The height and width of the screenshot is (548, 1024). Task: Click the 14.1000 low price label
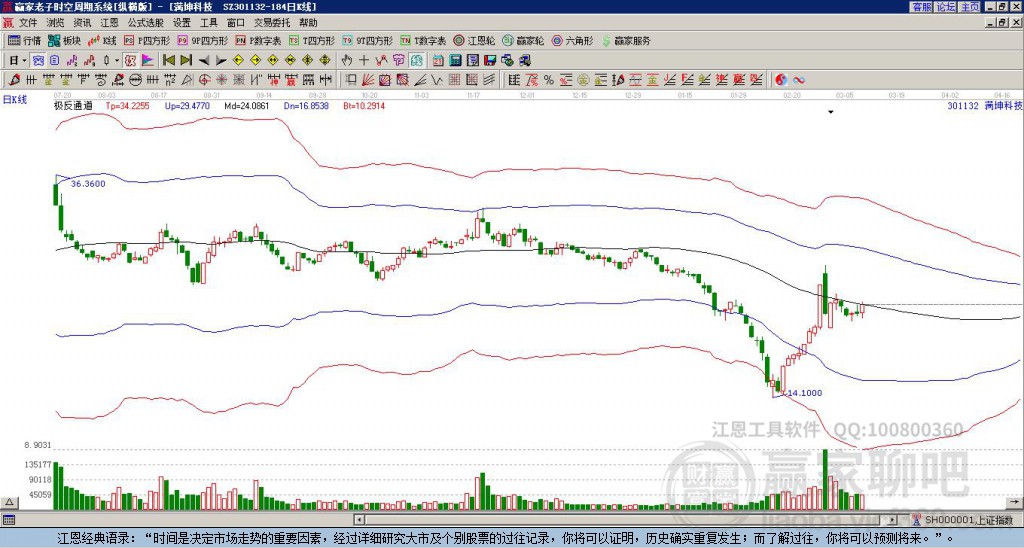click(805, 393)
